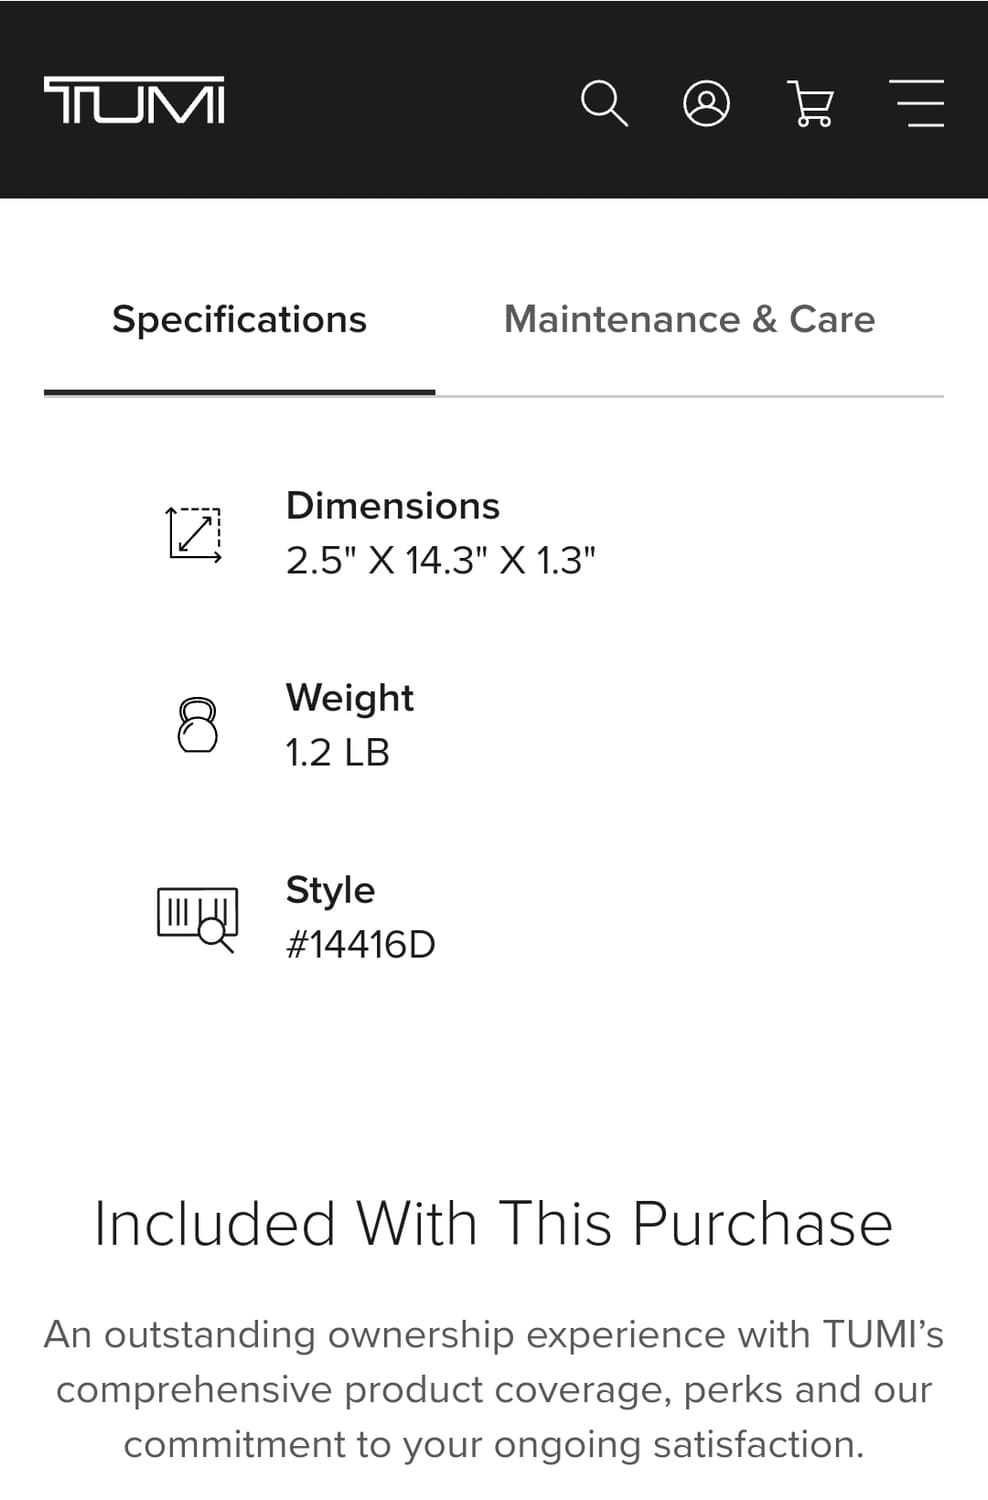Open the hamburger menu
Viewport: 988px width, 1500px height.
[916, 103]
